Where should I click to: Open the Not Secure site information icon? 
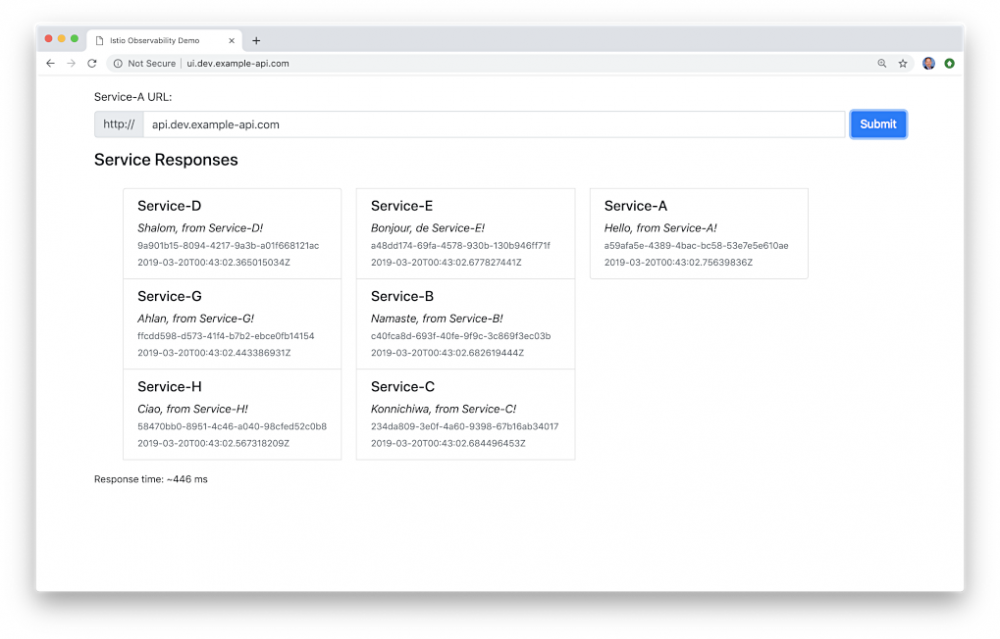coord(119,63)
